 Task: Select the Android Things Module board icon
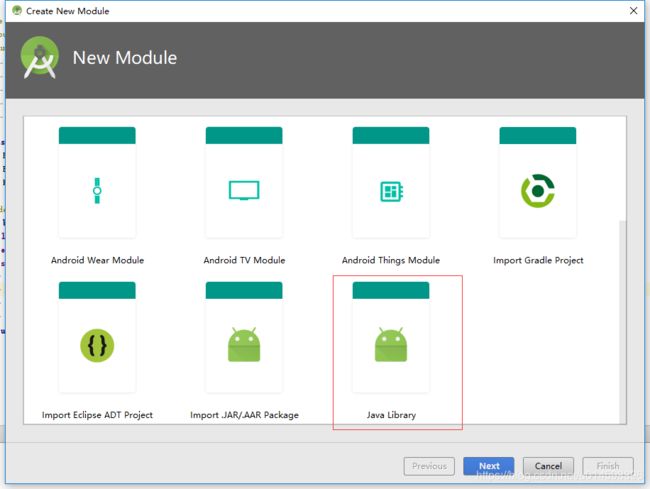(x=391, y=191)
